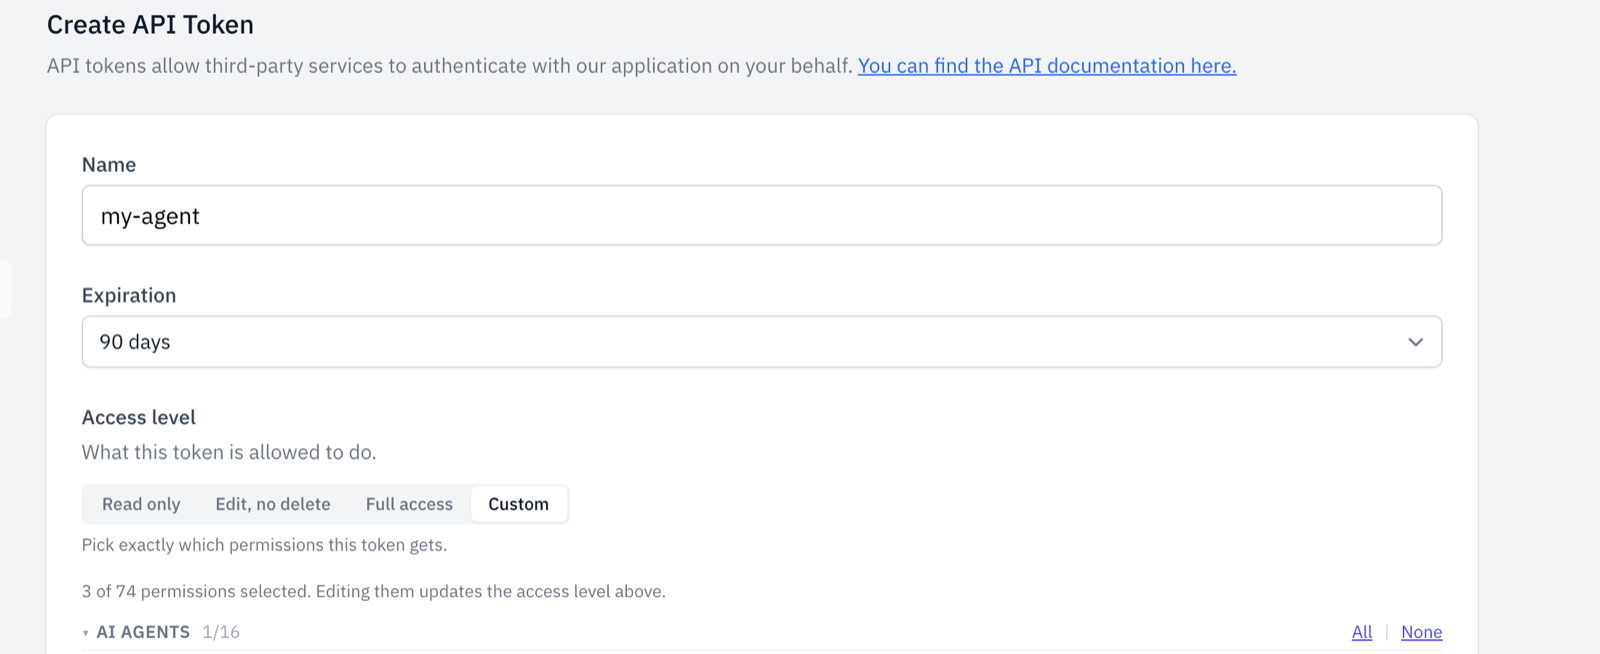The height and width of the screenshot is (654, 1600).
Task: Click 'What this token is allowed to do' text
Action: [229, 452]
